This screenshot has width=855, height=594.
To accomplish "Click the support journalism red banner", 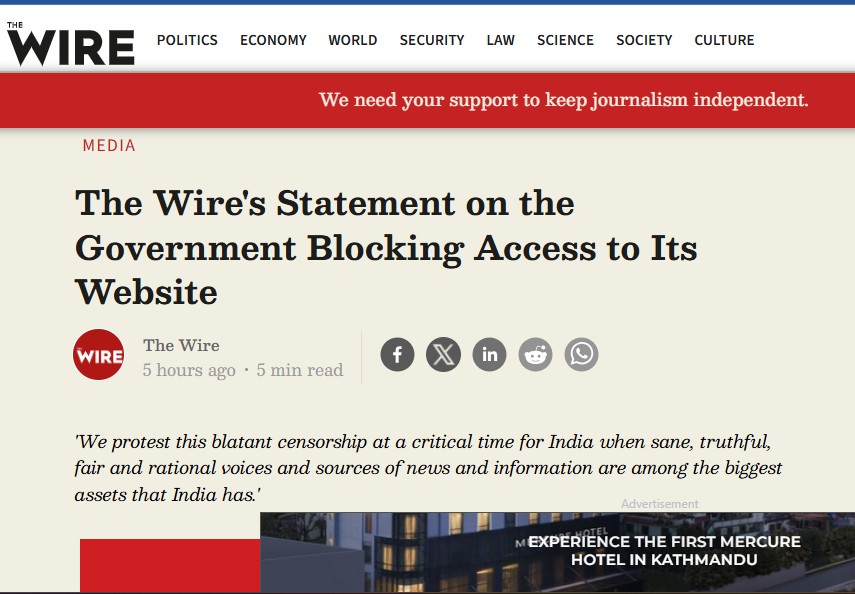I will (428, 100).
